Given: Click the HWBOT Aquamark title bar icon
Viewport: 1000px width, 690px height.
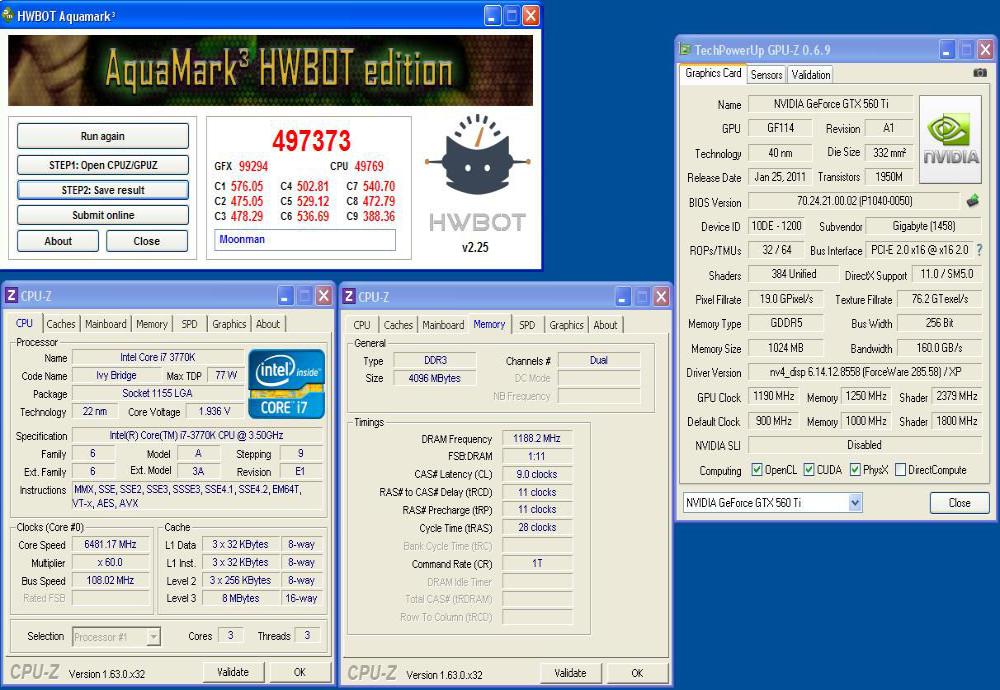Looking at the screenshot, I should click(x=8, y=14).
